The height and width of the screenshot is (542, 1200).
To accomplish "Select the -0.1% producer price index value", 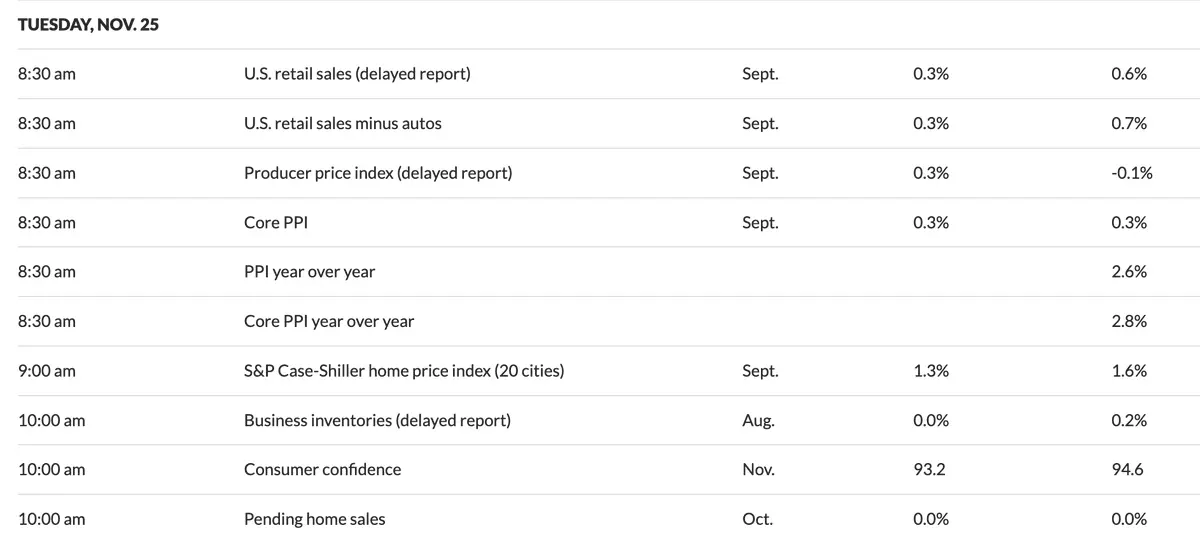I will pyautogui.click(x=1130, y=173).
